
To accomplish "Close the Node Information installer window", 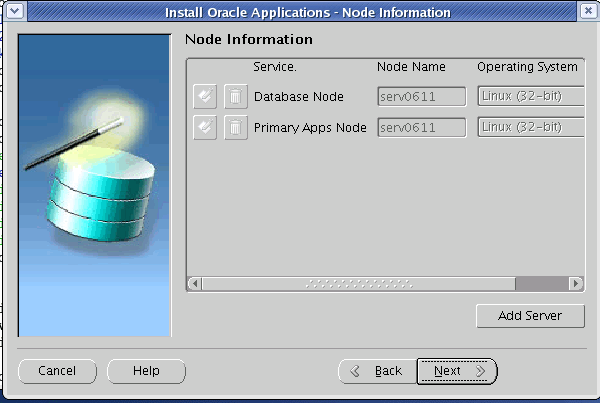I will point(588,11).
